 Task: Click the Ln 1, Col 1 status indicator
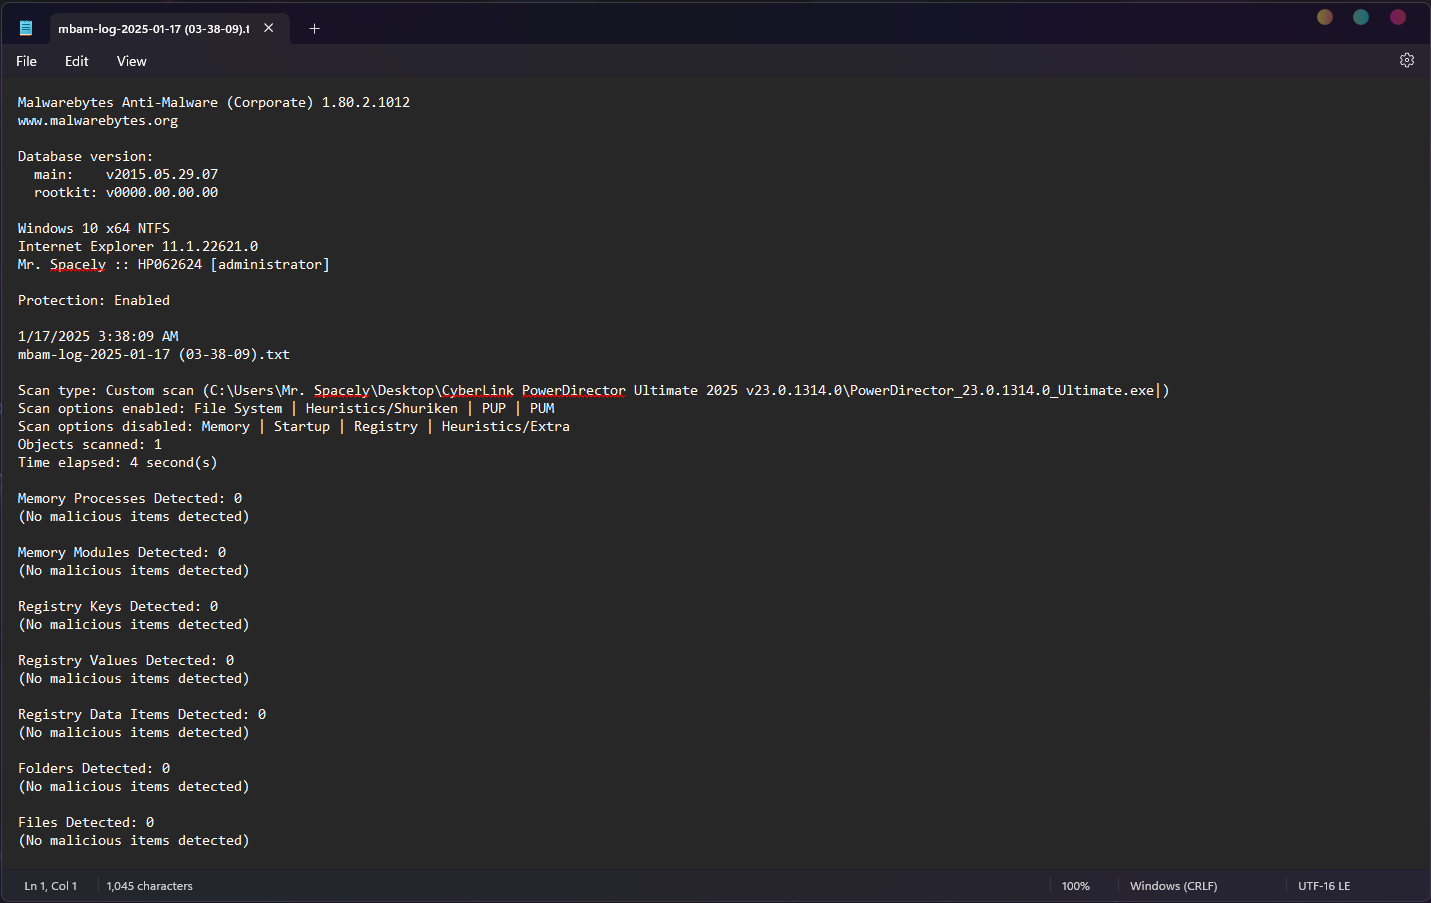(x=51, y=886)
